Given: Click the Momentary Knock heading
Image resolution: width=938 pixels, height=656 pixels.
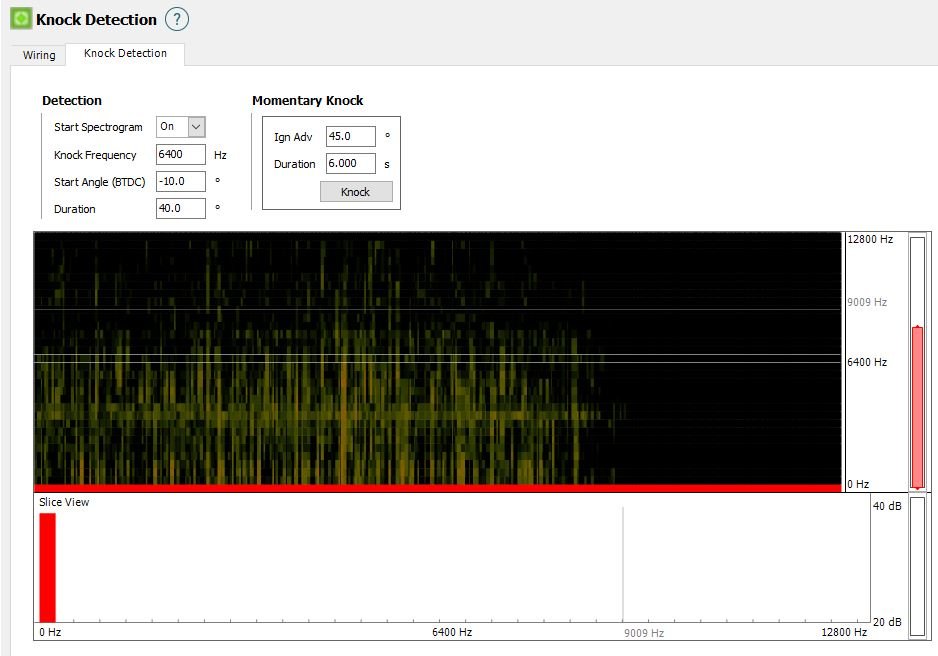Looking at the screenshot, I should click(307, 100).
